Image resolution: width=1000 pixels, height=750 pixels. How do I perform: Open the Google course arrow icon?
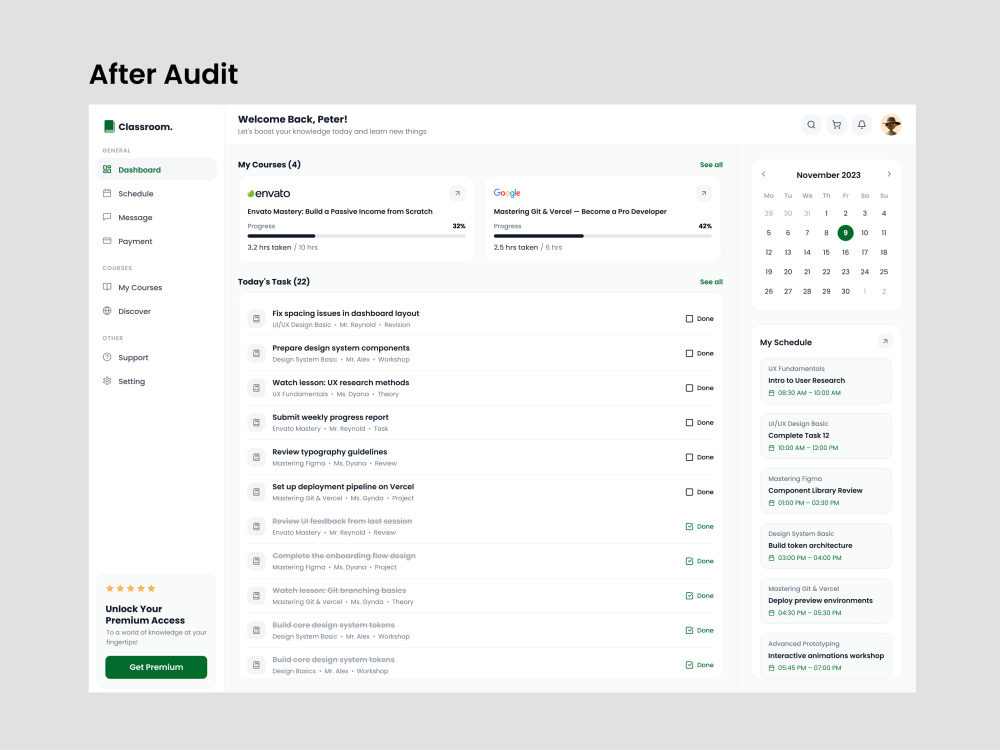pyautogui.click(x=703, y=193)
